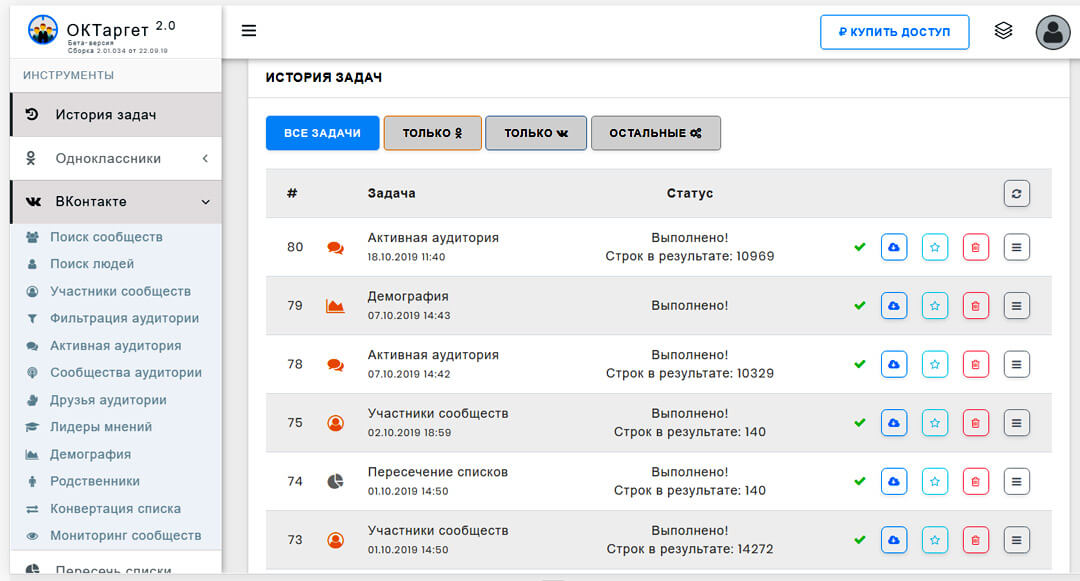Click the hamburger menu icon in header

249,31
